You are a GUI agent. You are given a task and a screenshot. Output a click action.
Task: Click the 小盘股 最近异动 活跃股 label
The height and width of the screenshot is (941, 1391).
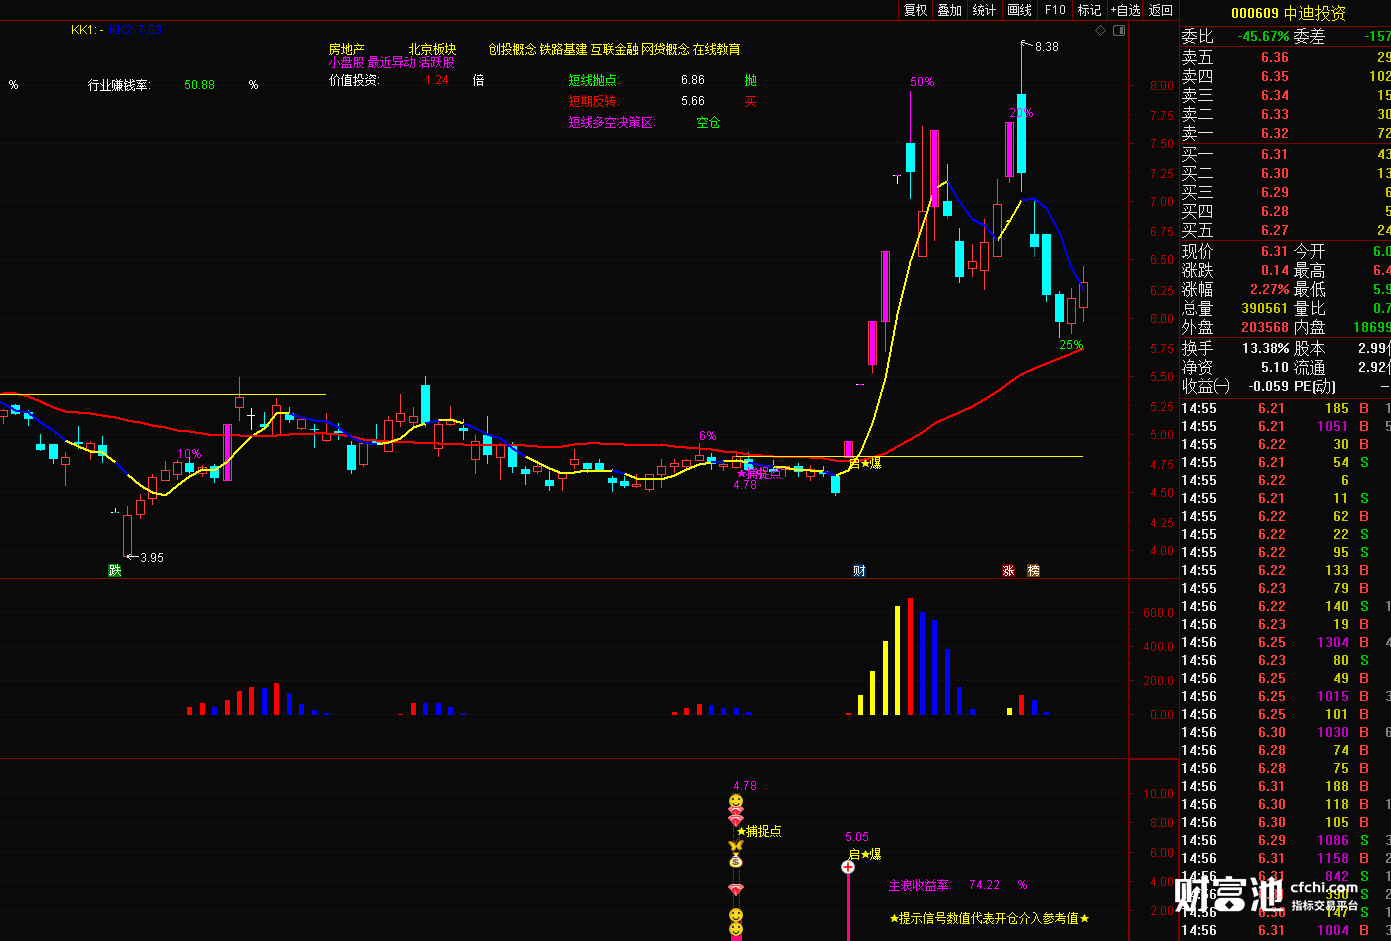(x=391, y=62)
